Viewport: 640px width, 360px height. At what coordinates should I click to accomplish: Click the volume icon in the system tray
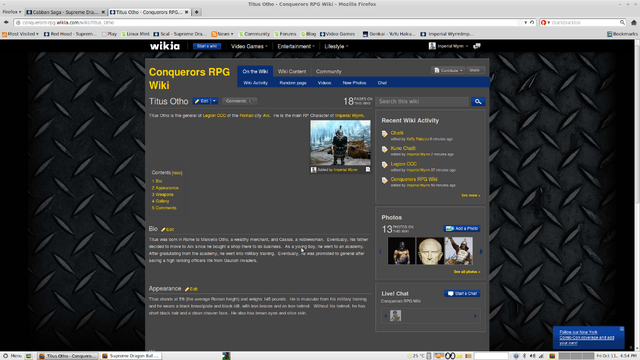[x=532, y=356]
